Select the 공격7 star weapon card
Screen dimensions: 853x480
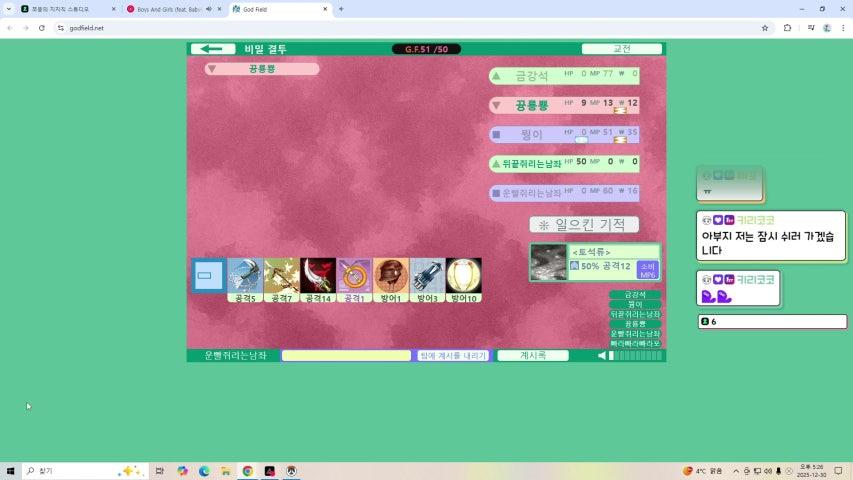click(x=281, y=277)
